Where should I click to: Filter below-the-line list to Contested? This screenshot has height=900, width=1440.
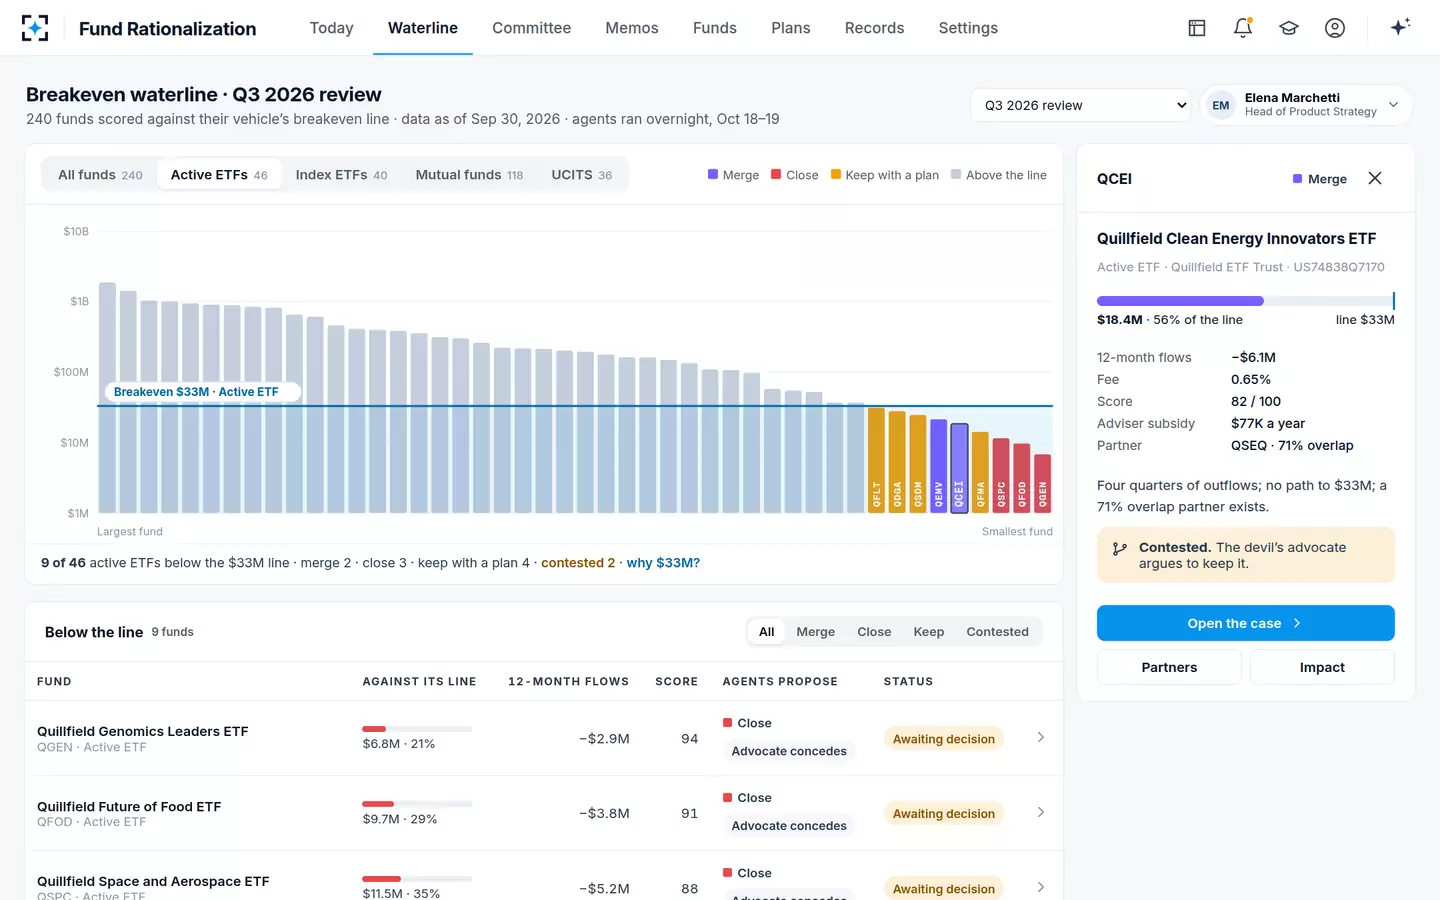(x=997, y=632)
